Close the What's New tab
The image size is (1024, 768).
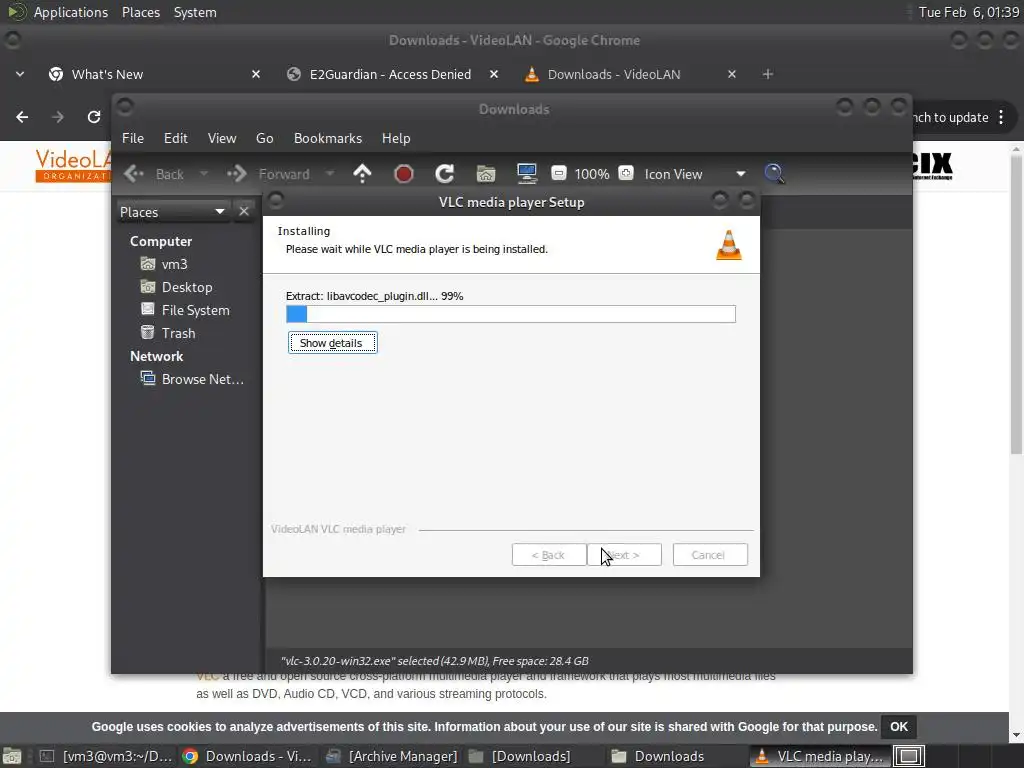(256, 74)
